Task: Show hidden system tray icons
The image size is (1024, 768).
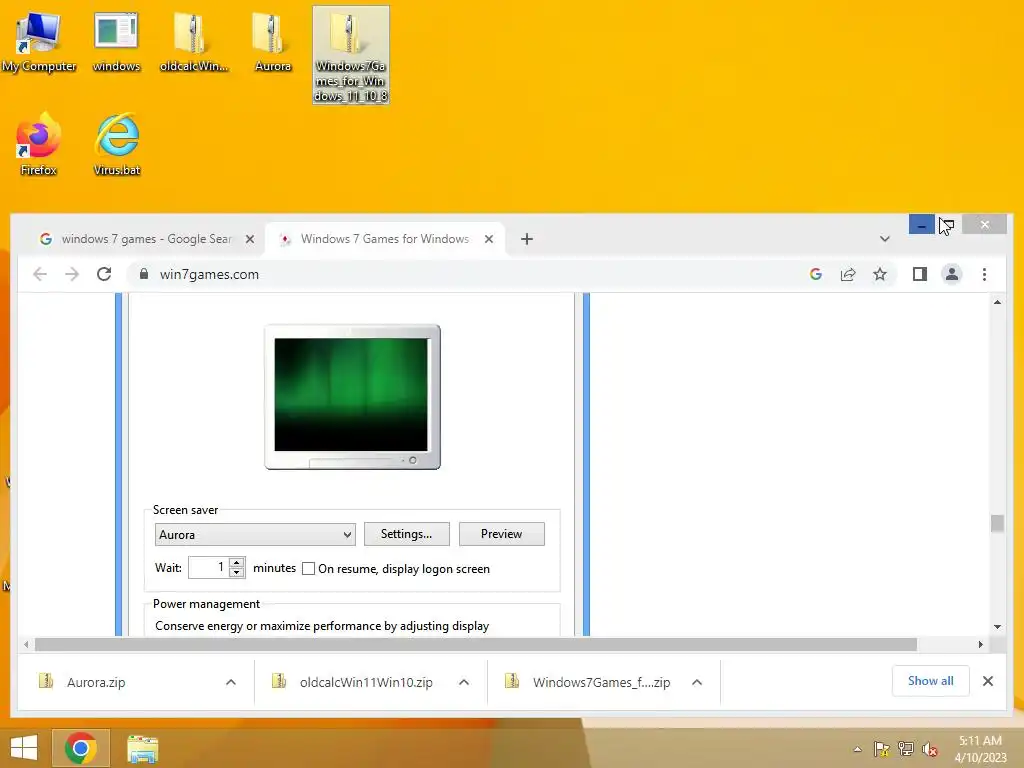Action: point(857,749)
